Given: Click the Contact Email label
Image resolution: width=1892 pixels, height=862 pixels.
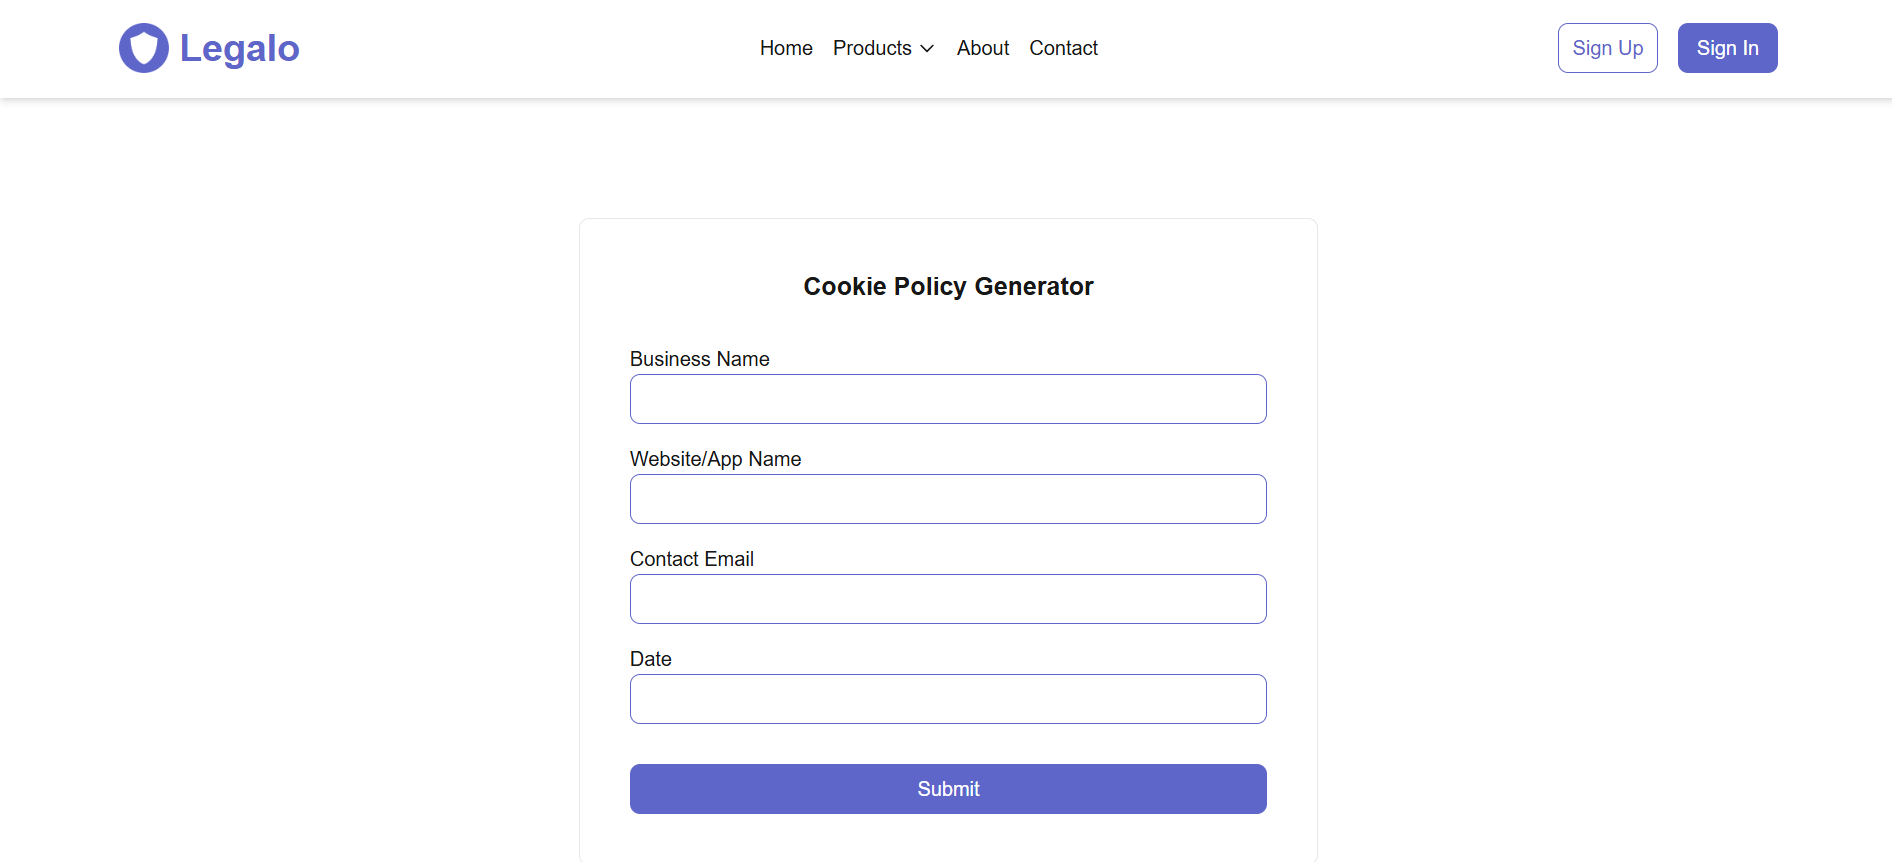Looking at the screenshot, I should (x=692, y=559).
